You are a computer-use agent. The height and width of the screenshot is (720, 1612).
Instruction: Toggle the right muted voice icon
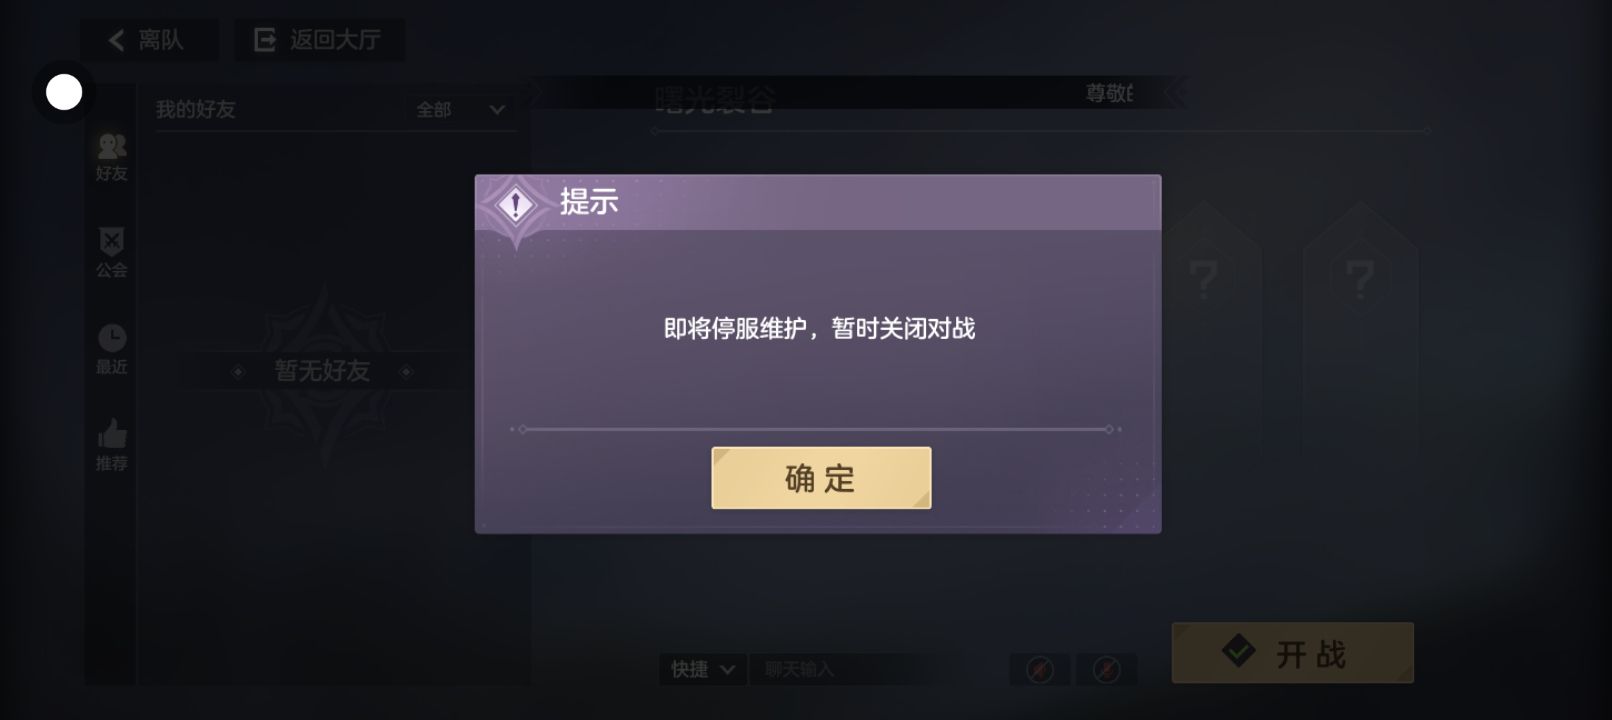coord(1106,669)
